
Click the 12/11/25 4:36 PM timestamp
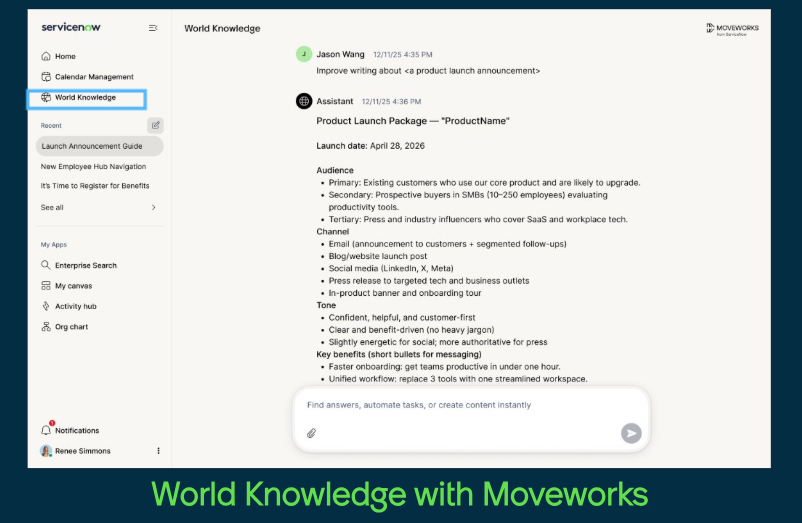tap(391, 102)
